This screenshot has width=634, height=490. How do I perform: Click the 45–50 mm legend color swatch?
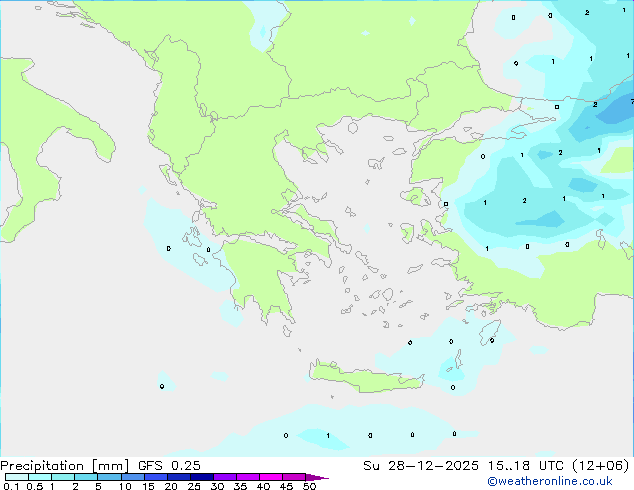pyautogui.click(x=294, y=477)
